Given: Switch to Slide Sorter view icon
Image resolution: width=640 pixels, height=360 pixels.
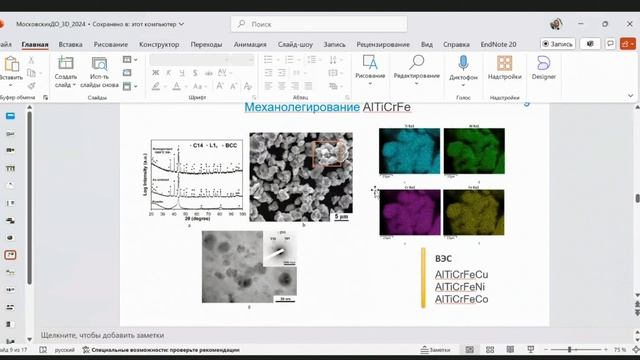Looking at the screenshot, I should (x=490, y=349).
